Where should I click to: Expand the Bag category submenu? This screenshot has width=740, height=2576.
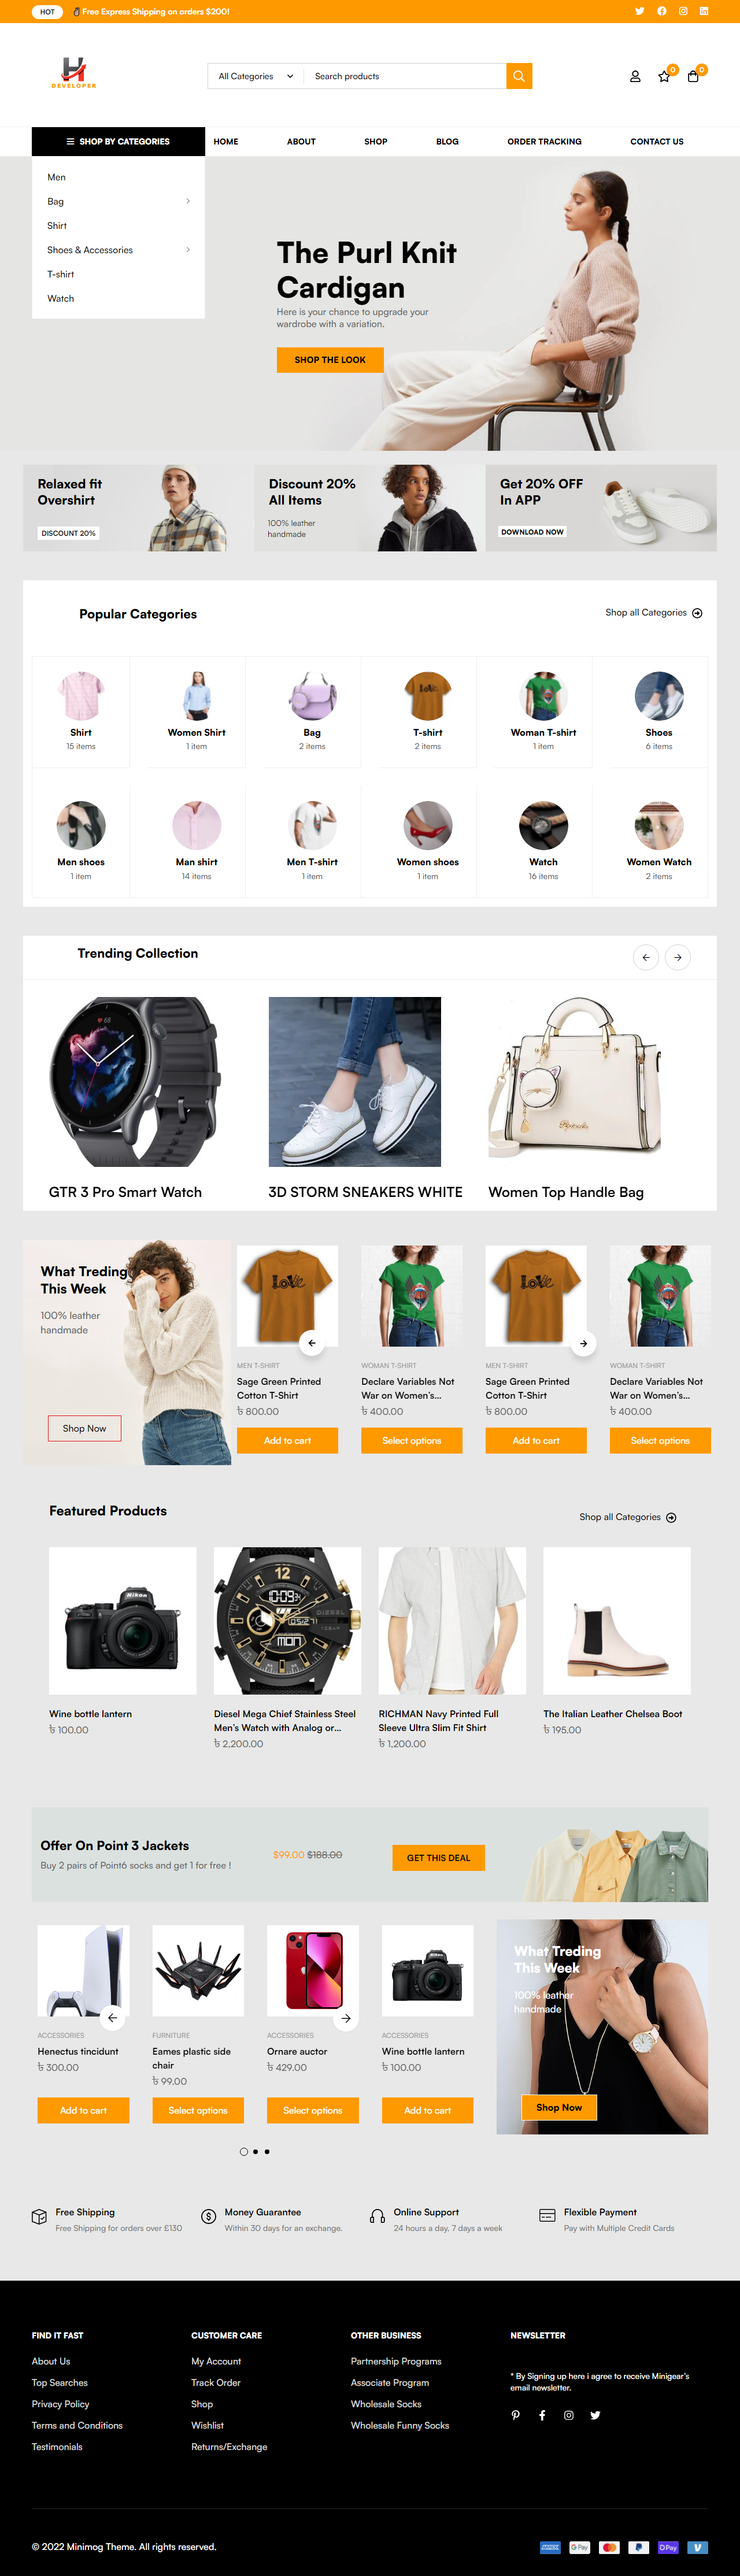tap(188, 201)
